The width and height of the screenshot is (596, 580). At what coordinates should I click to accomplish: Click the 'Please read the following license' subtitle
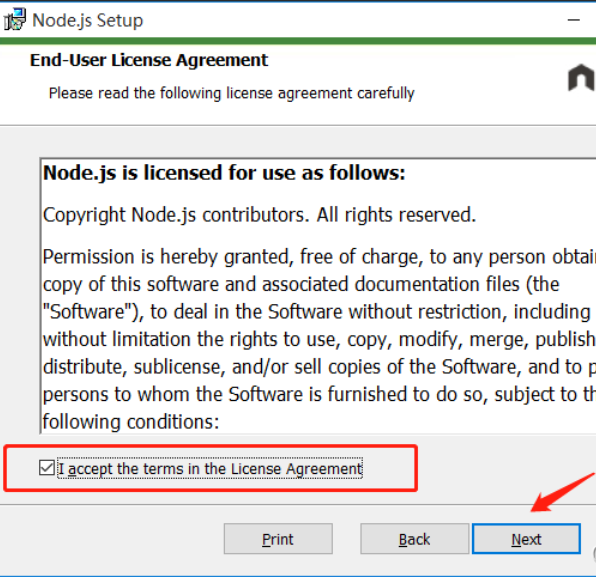pyautogui.click(x=231, y=93)
